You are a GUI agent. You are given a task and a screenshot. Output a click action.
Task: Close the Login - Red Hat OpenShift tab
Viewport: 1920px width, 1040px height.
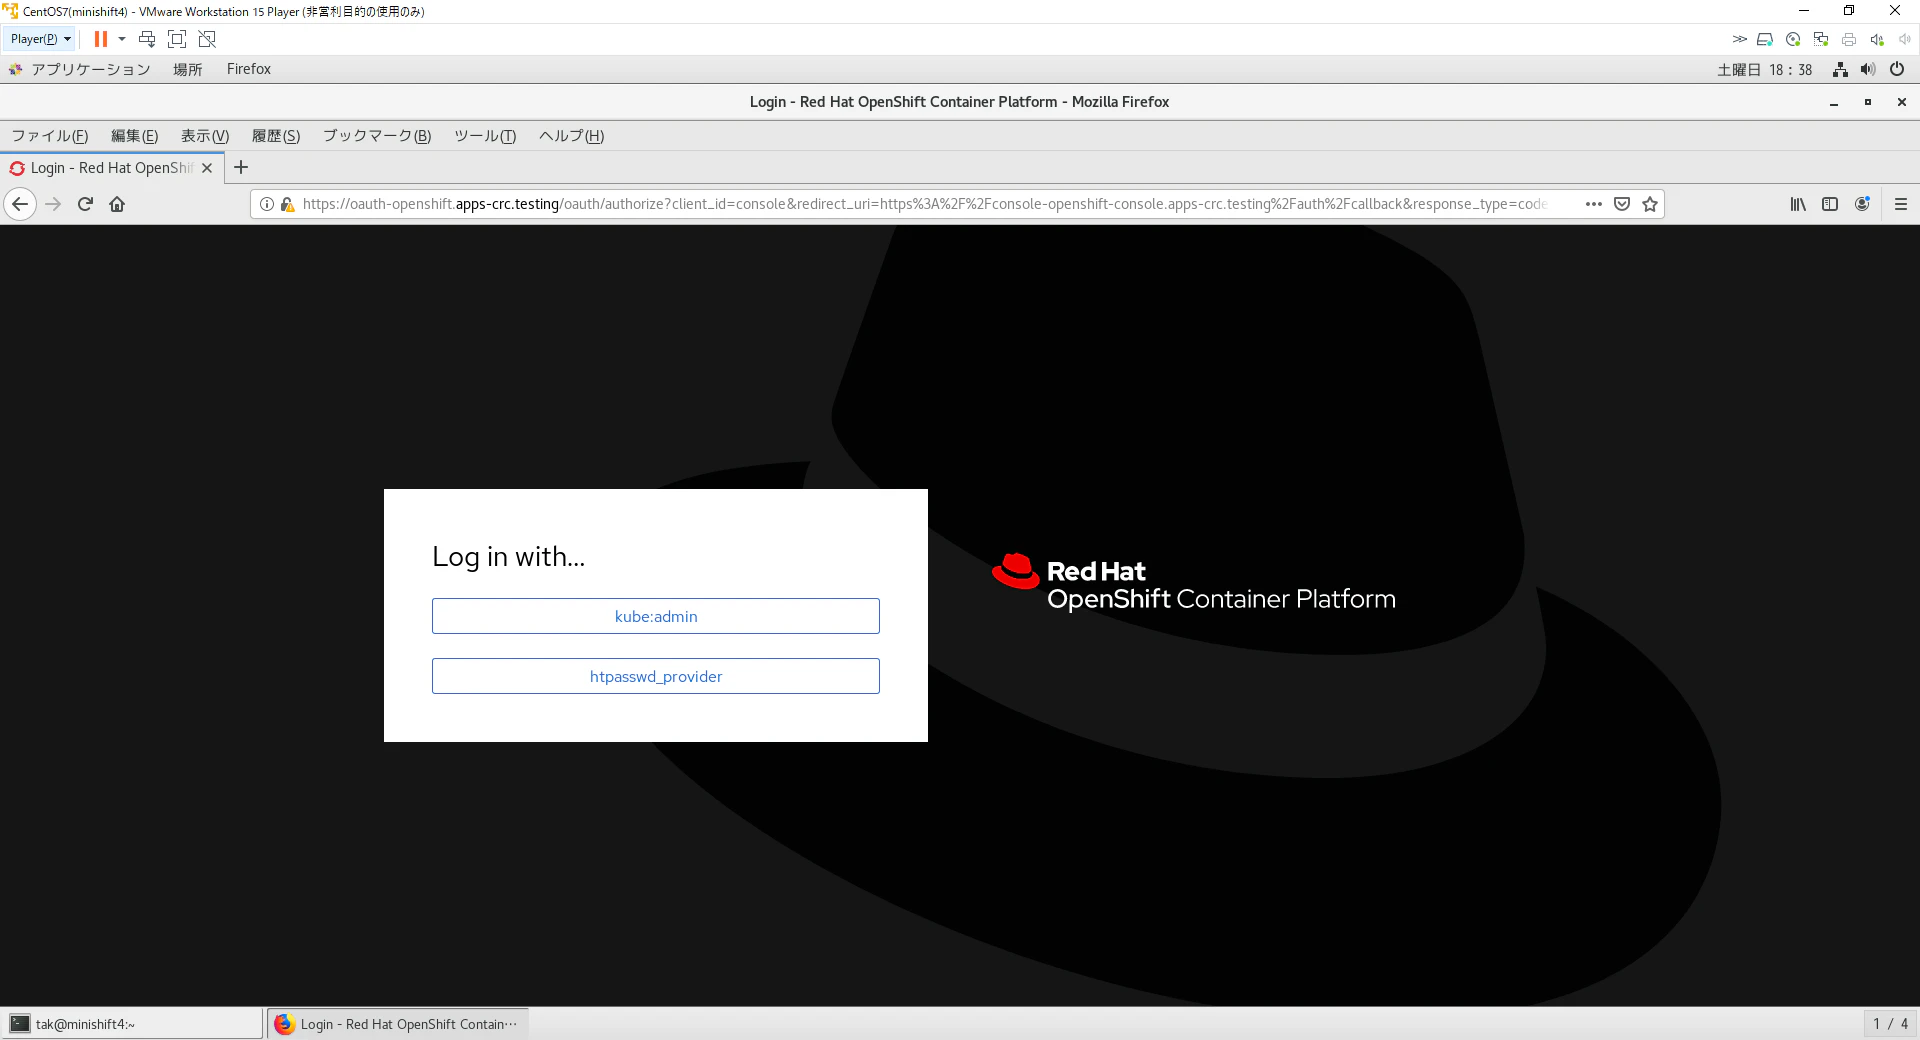pyautogui.click(x=207, y=168)
